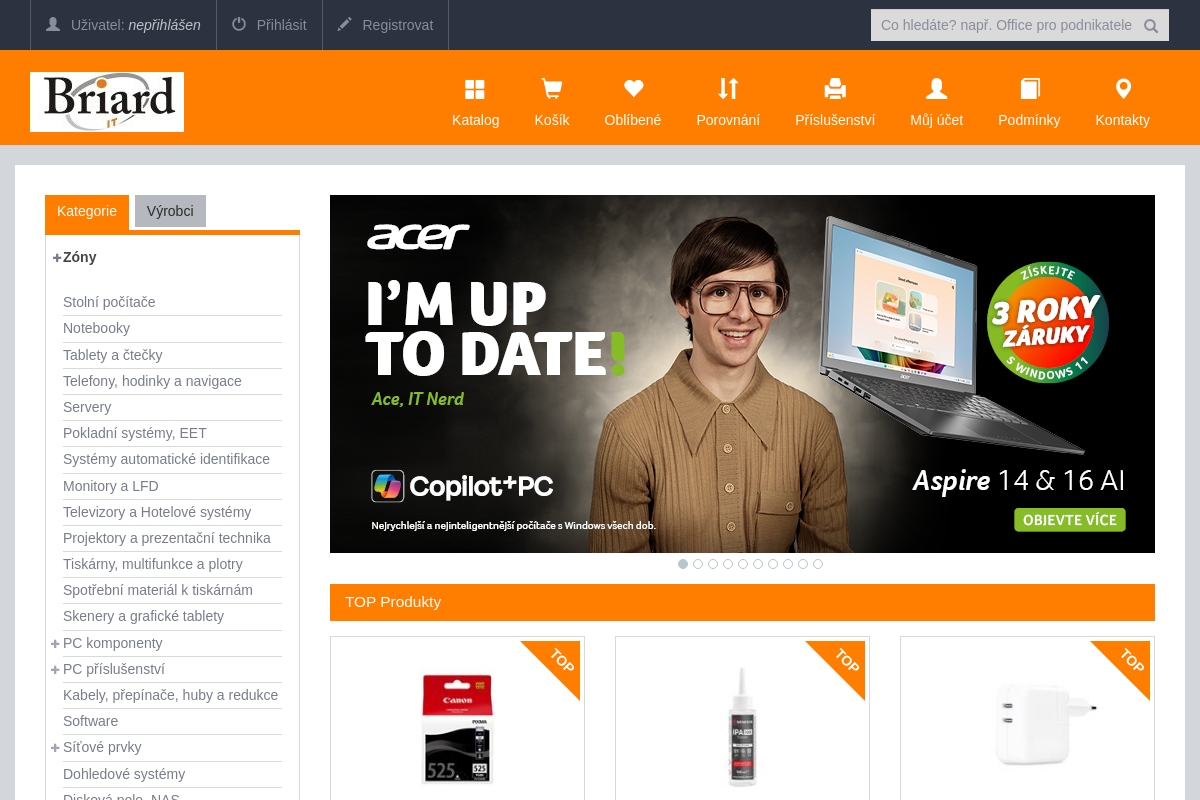Open Telefony, hodinky a navigace category
The height and width of the screenshot is (800, 1200).
pyautogui.click(x=152, y=381)
